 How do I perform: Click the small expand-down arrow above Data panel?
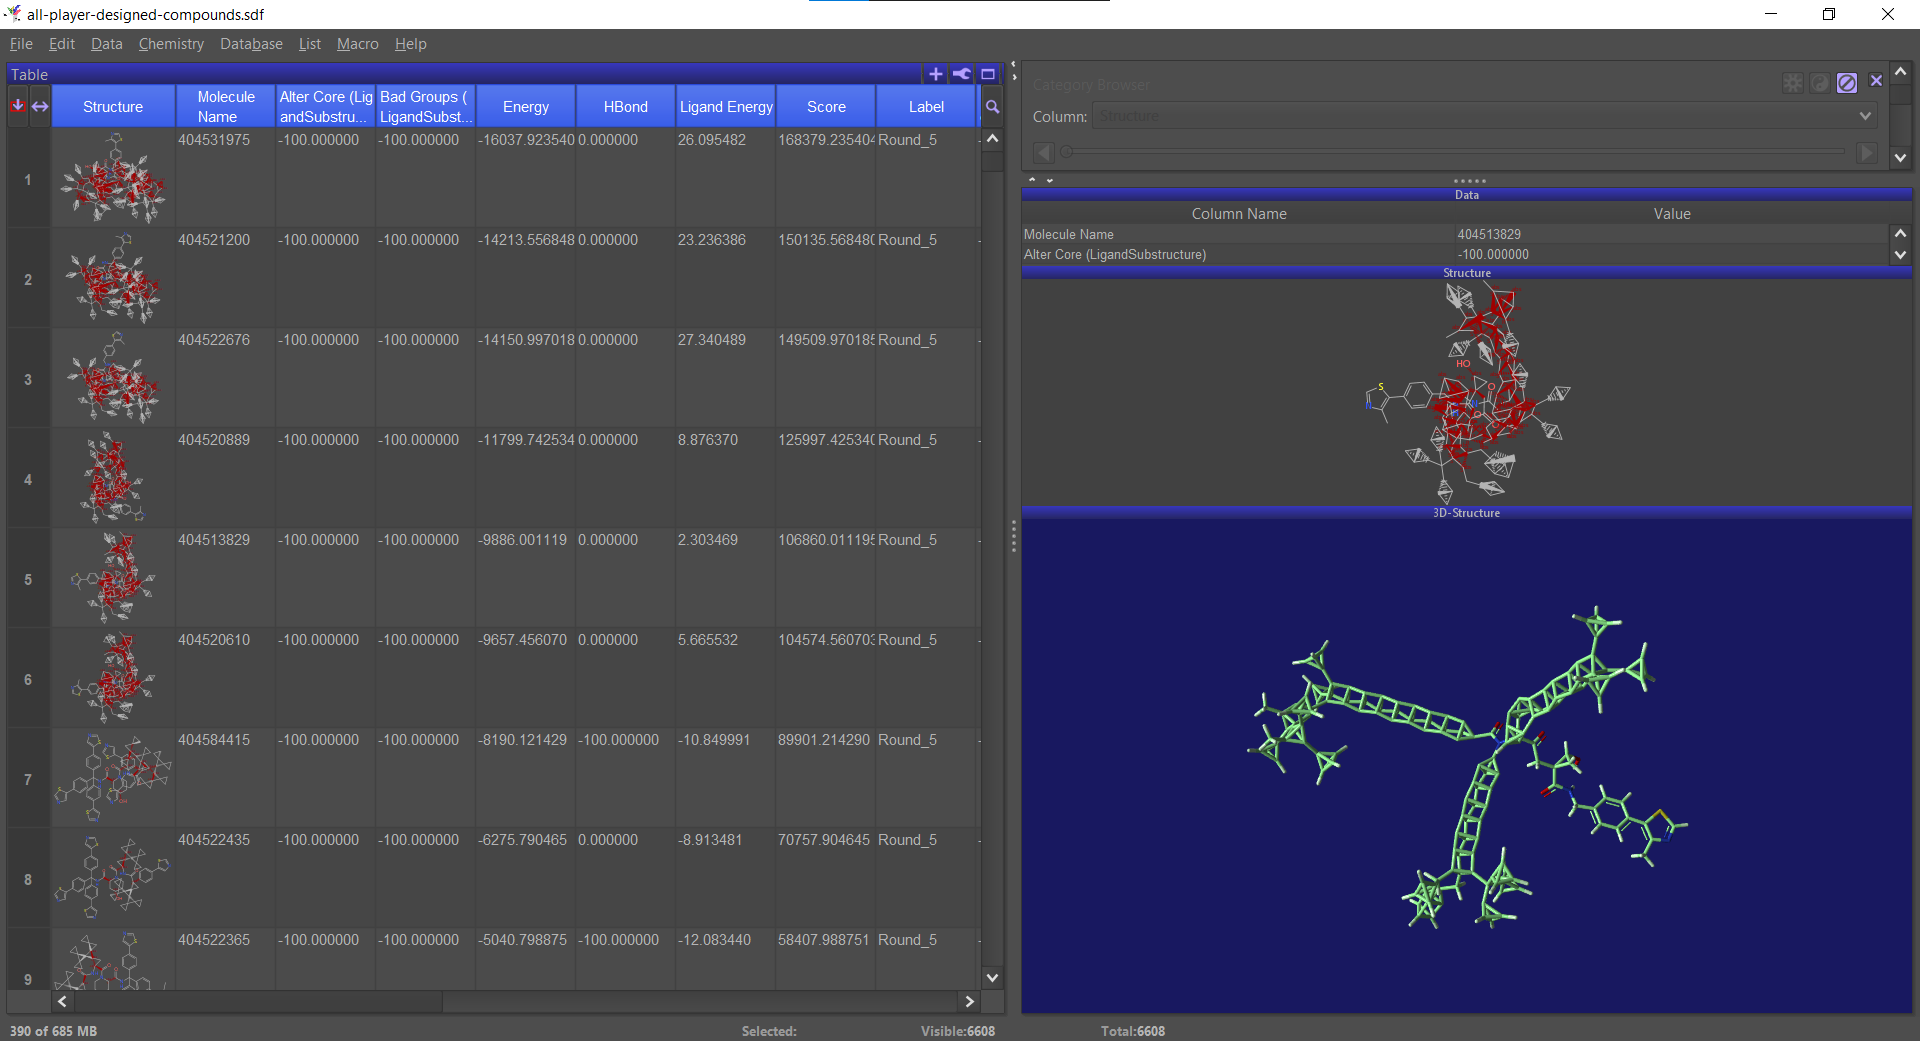1050,181
